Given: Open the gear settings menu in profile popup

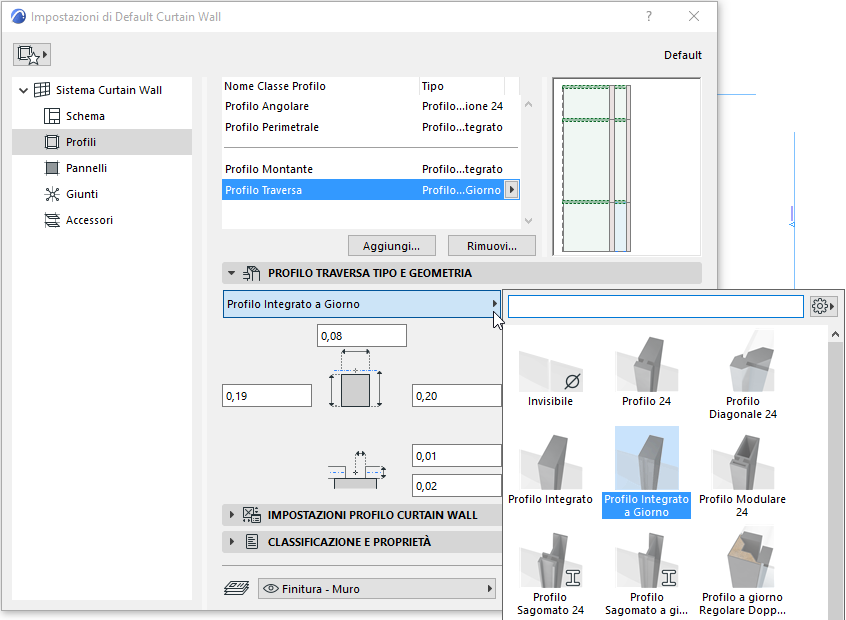Looking at the screenshot, I should 823,306.
